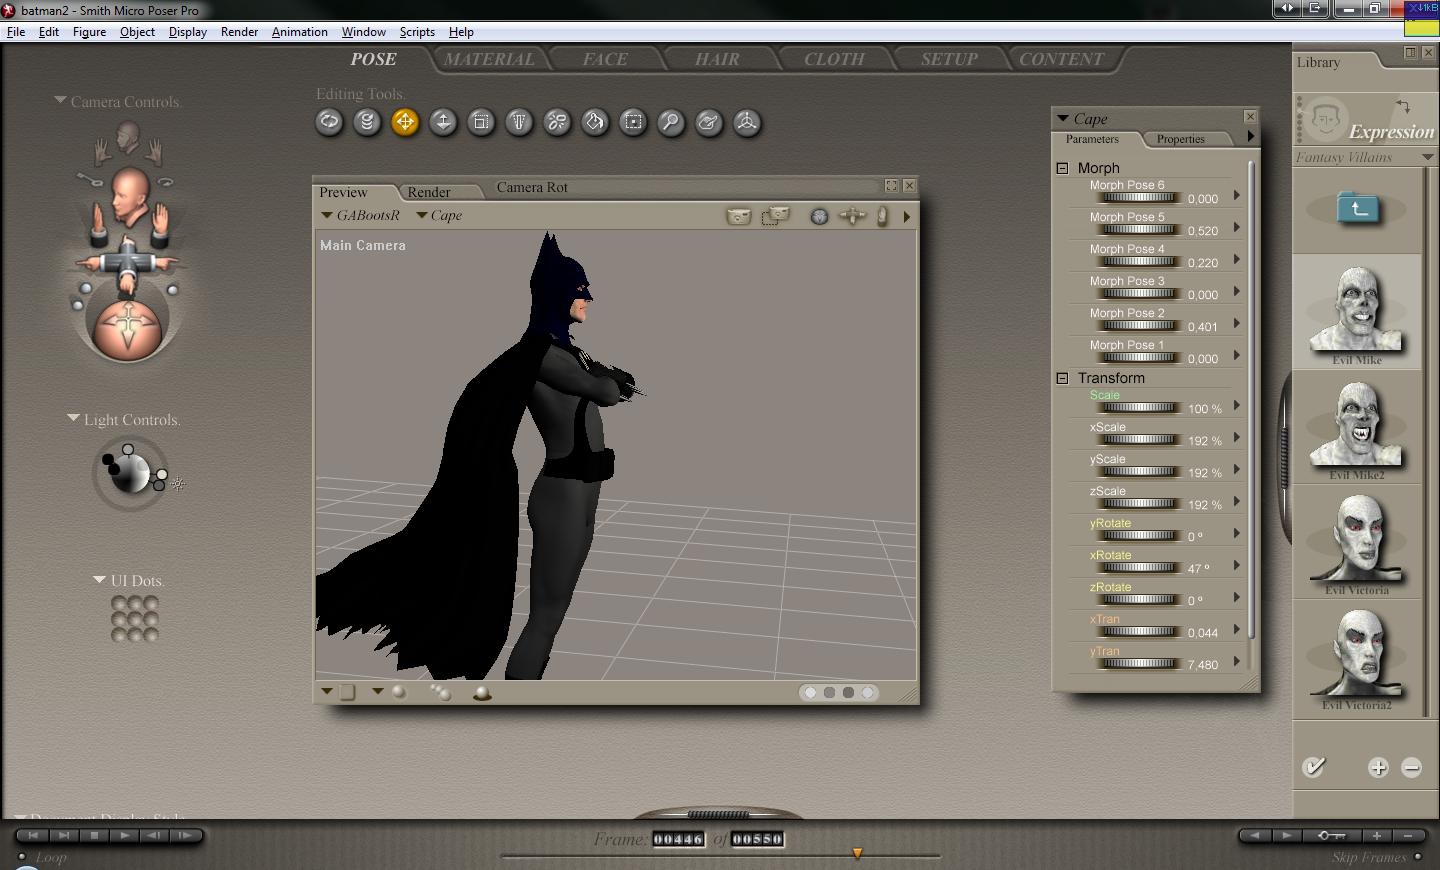Select the Rotate editing tool

(x=329, y=122)
